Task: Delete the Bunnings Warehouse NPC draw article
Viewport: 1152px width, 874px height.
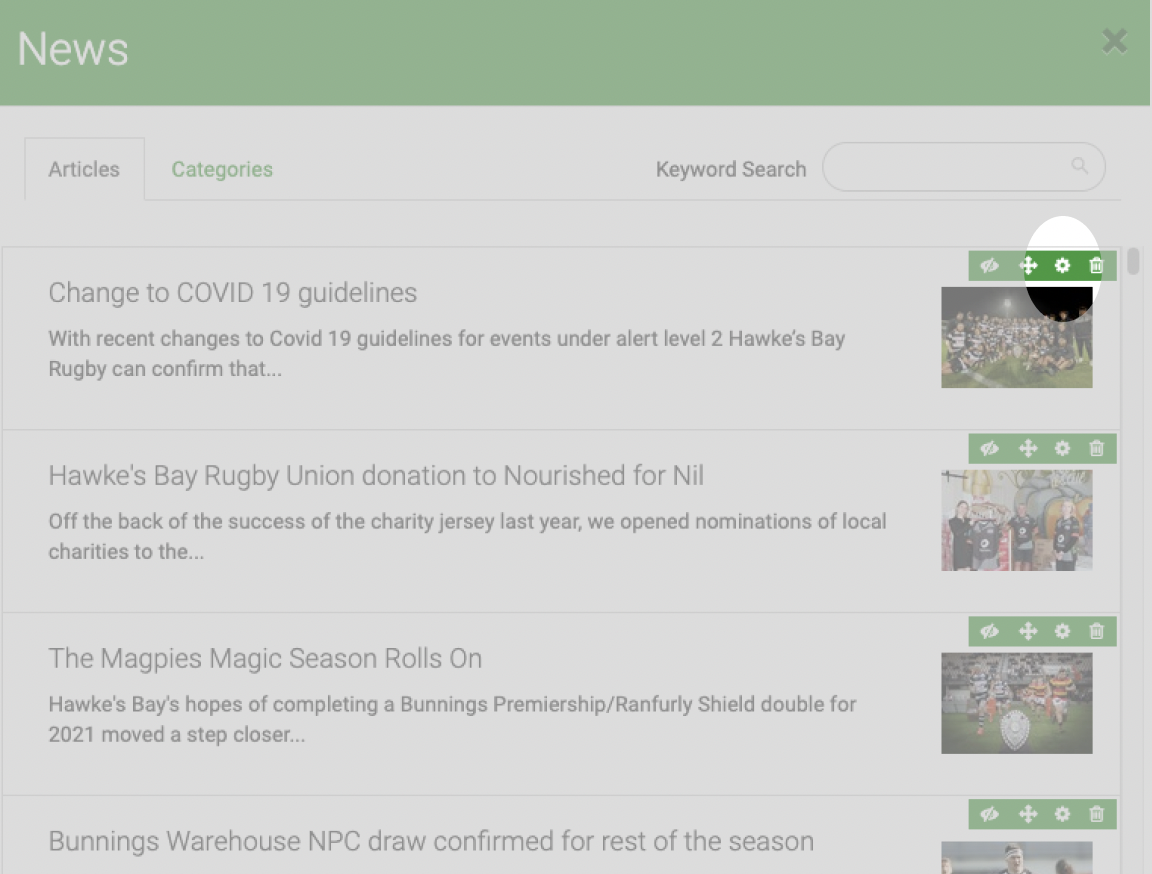Action: (x=1096, y=815)
